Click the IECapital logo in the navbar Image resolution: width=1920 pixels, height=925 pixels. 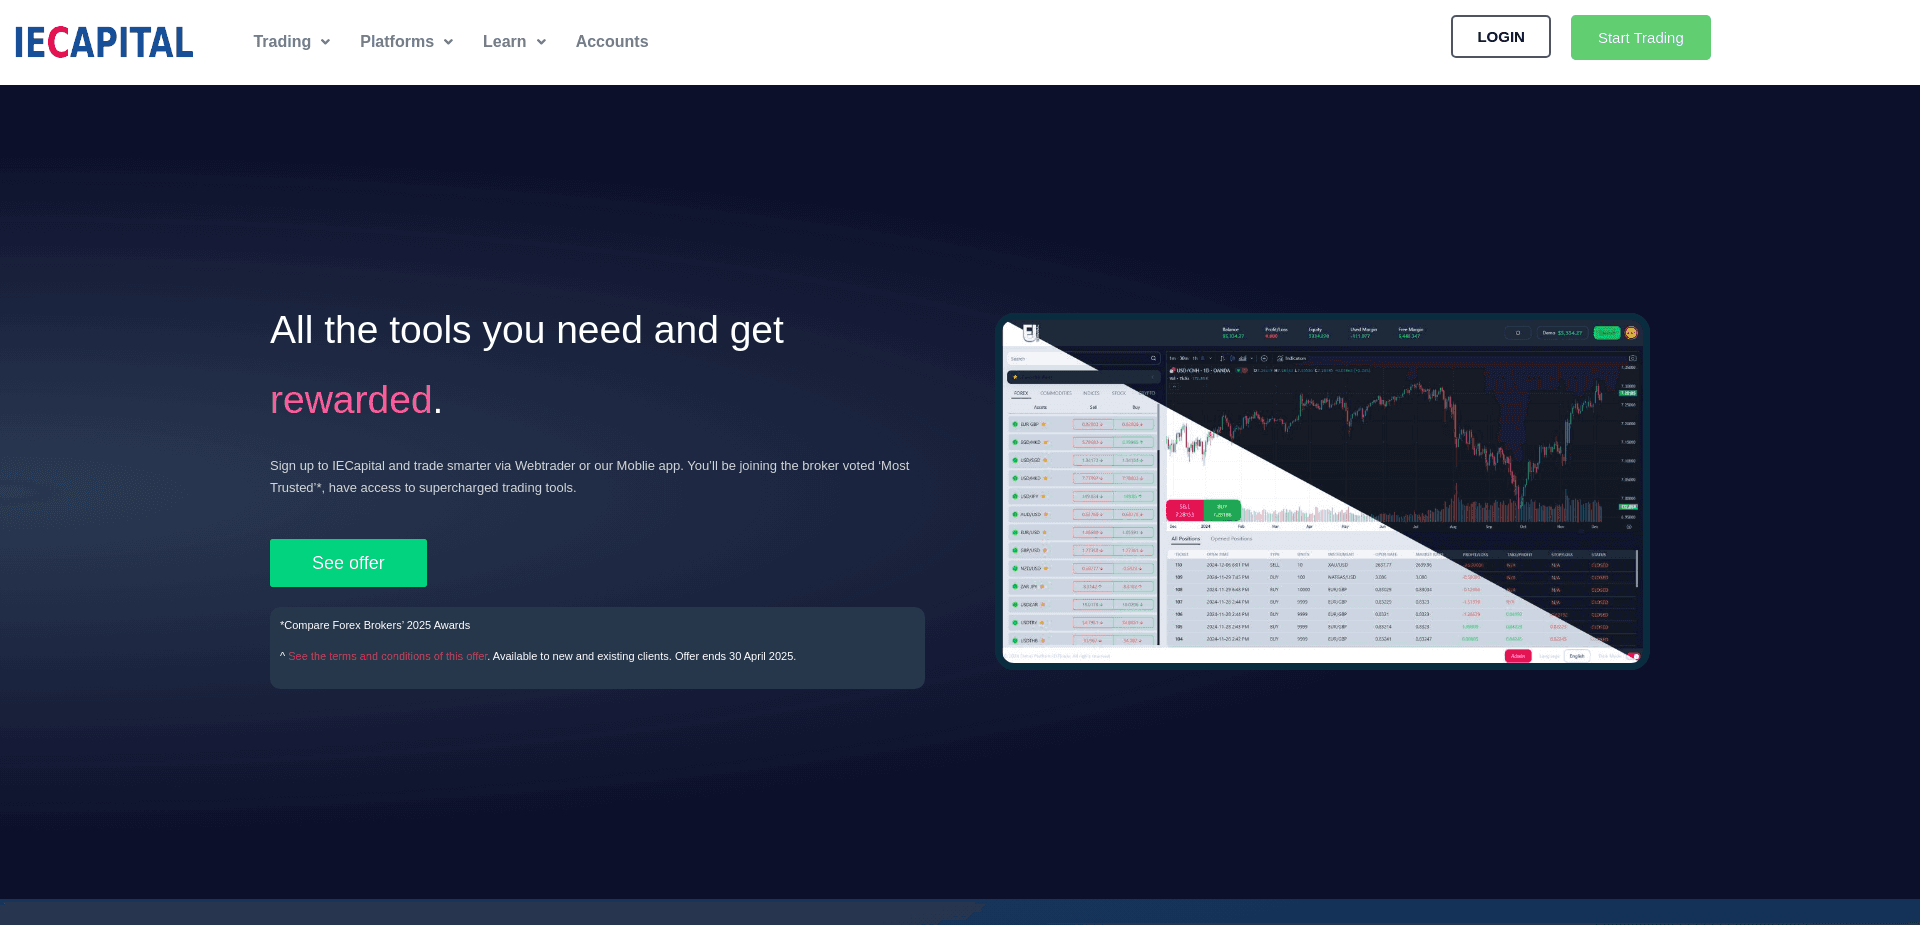coord(103,41)
